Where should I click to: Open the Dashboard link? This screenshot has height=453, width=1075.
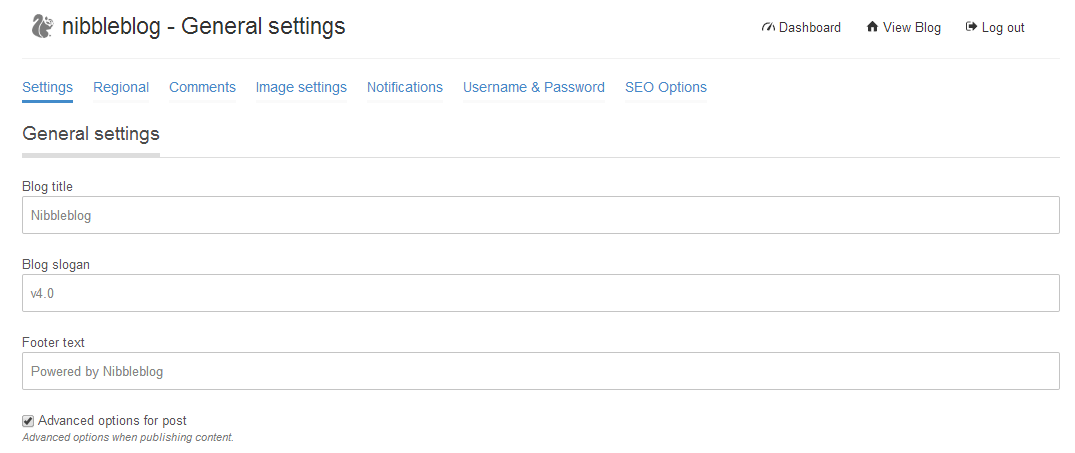809,28
